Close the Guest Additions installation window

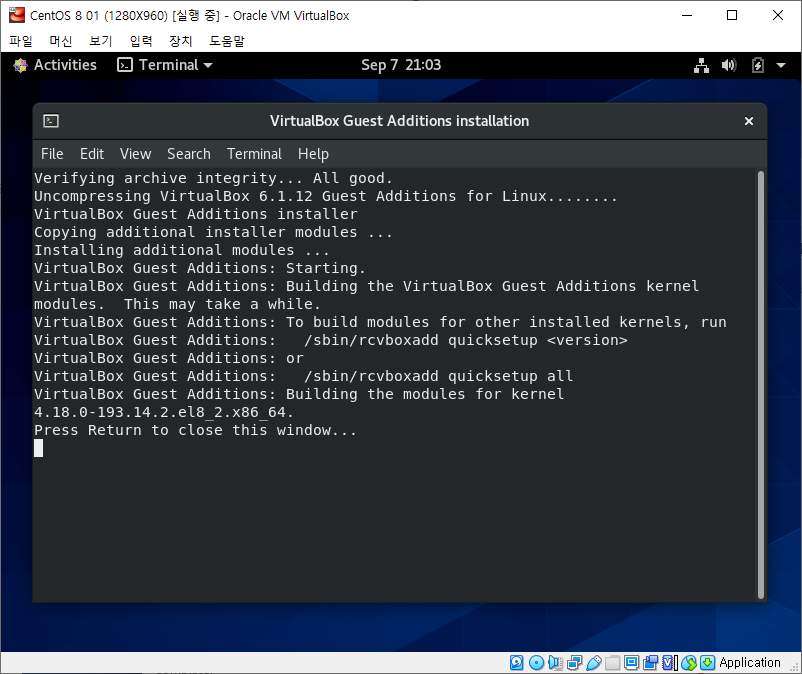pyautogui.click(x=749, y=121)
